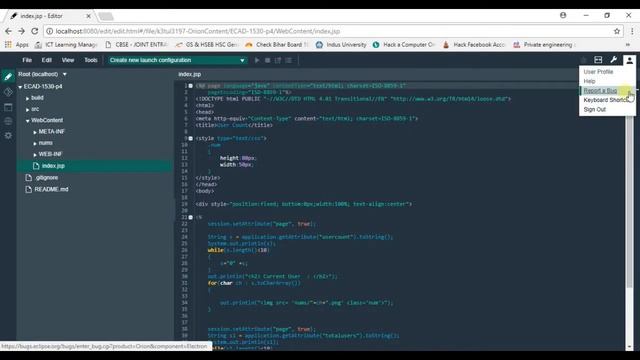Select Report a Bug in the user menu
640x360 pixels.
coord(600,91)
